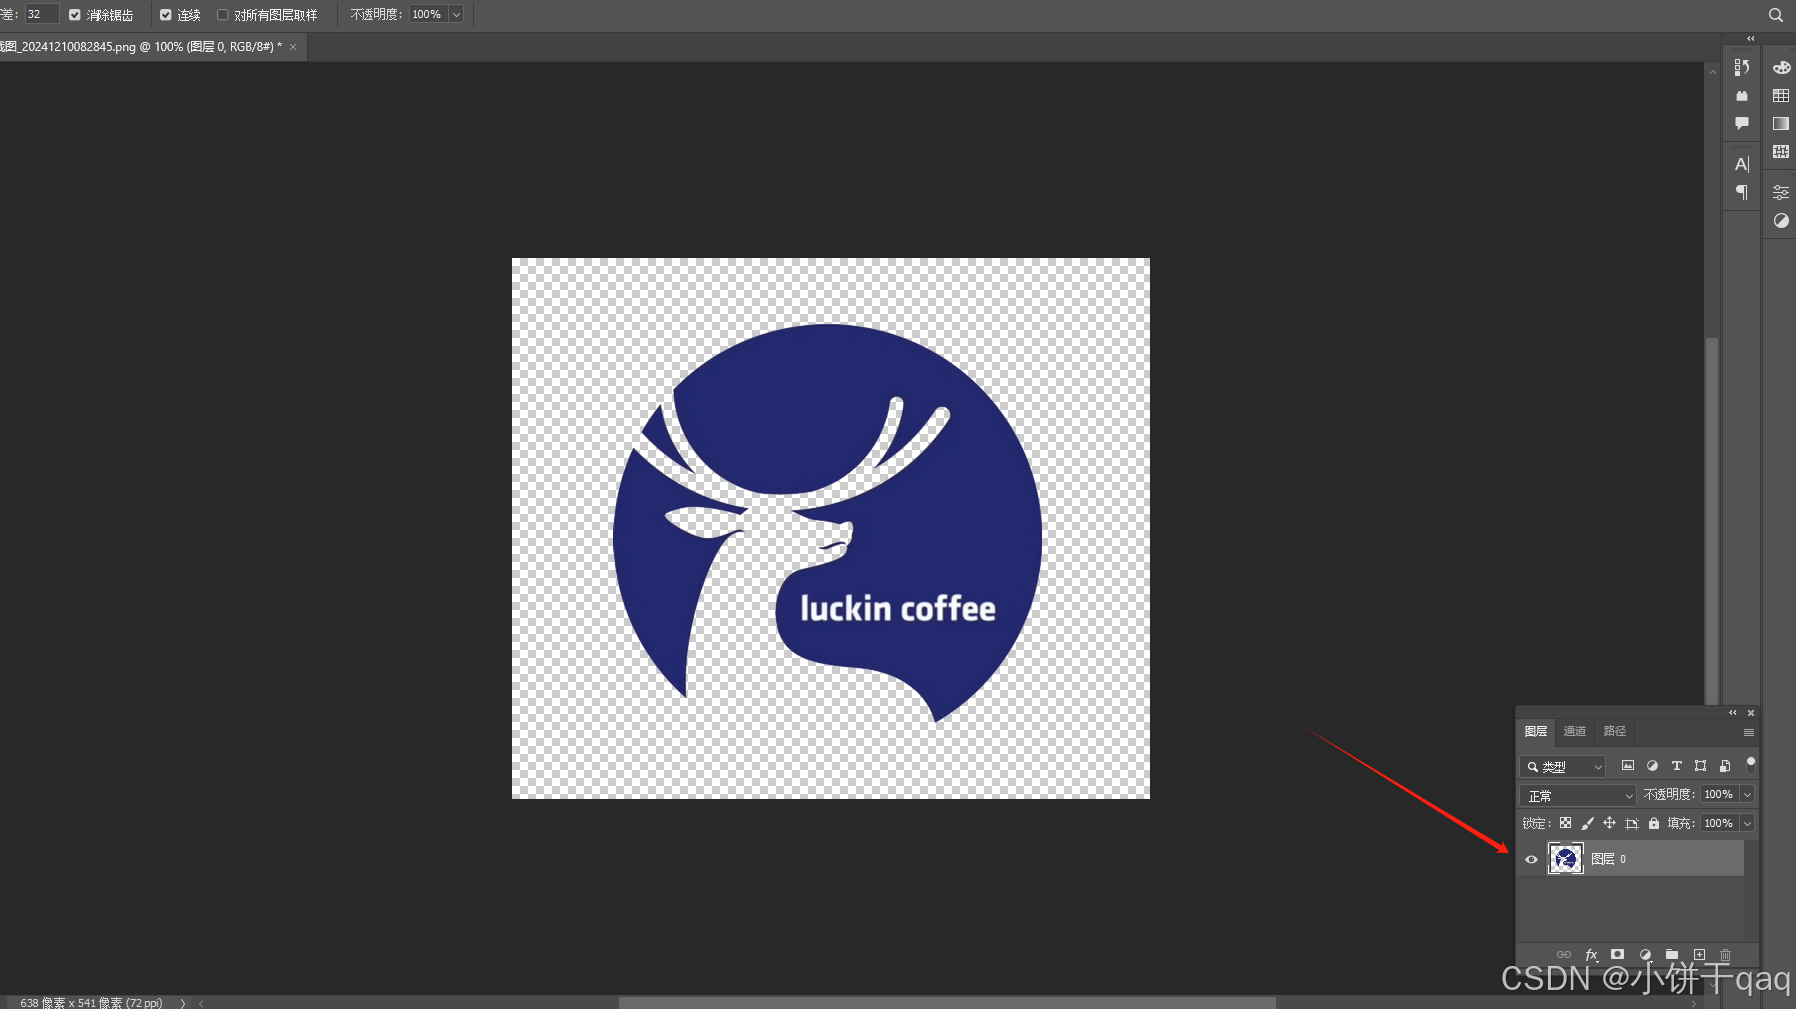Open the Adjustments panel icon
Image resolution: width=1796 pixels, height=1009 pixels.
click(1781, 220)
